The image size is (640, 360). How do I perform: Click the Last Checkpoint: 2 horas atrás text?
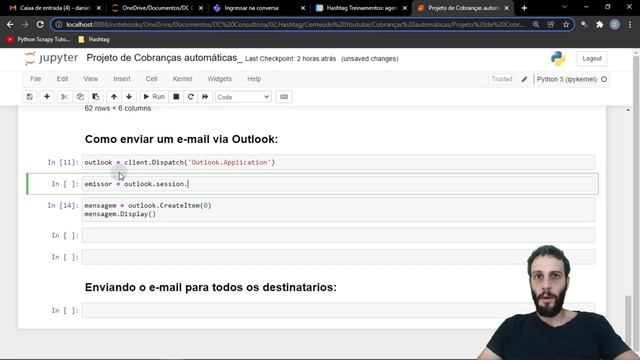(291, 59)
